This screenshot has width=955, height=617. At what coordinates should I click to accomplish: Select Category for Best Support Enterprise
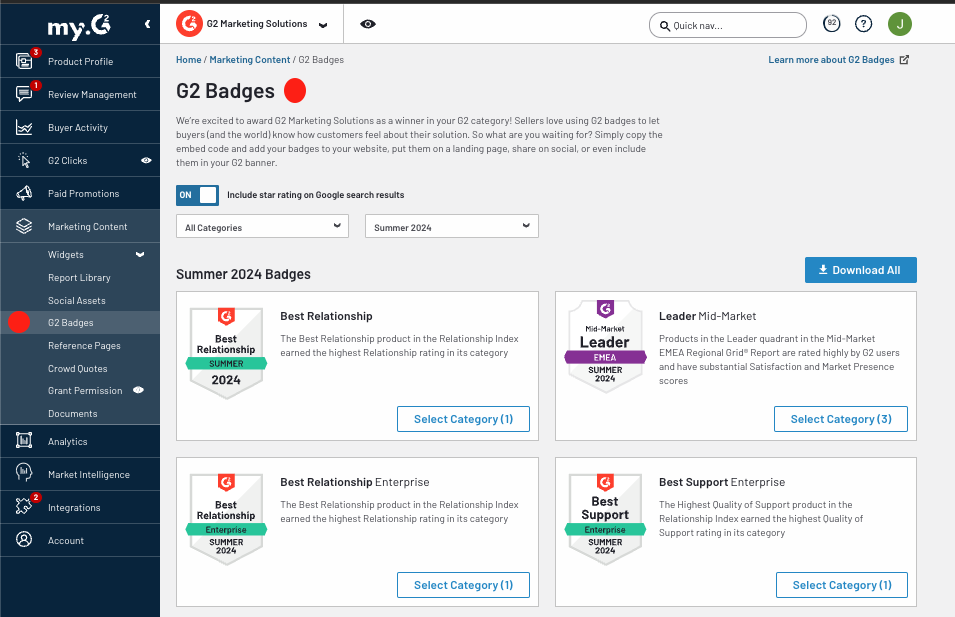842,585
